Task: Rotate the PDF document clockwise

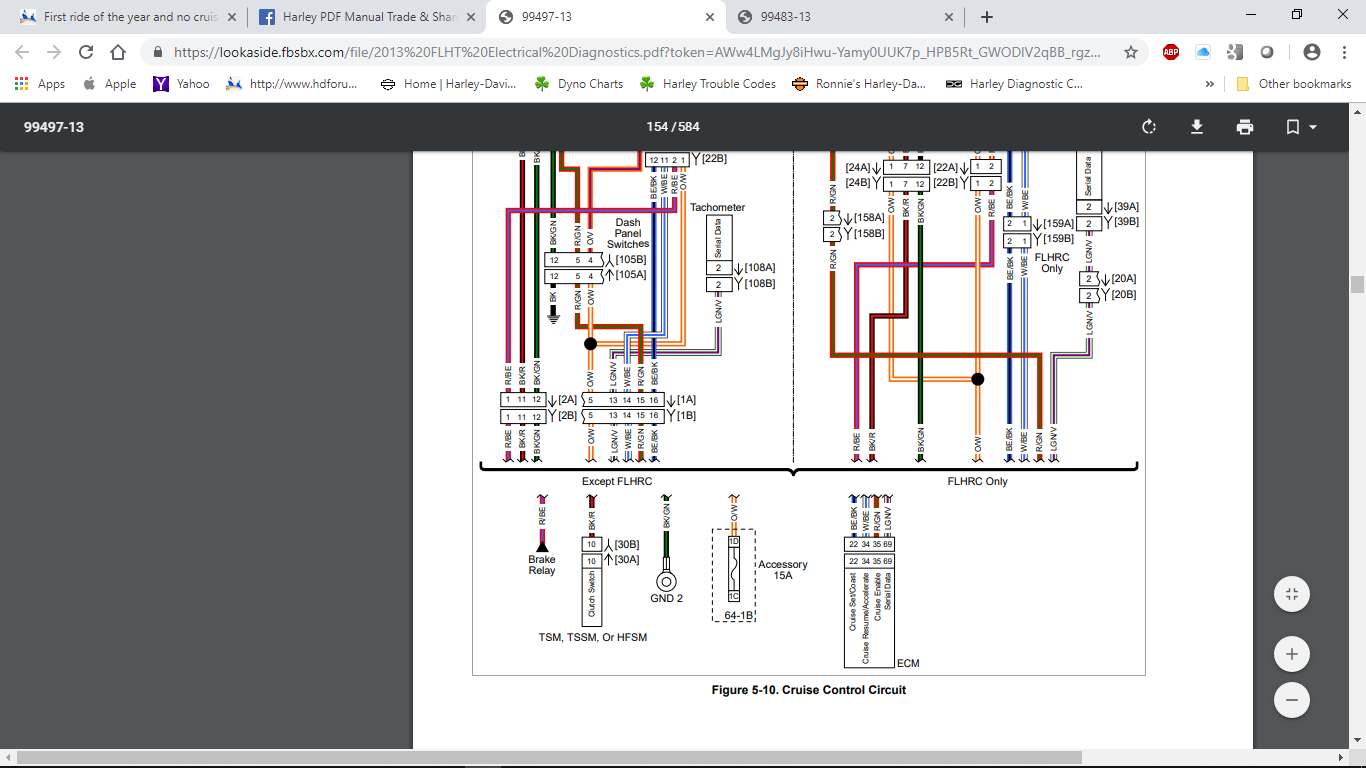Action: [1148, 127]
